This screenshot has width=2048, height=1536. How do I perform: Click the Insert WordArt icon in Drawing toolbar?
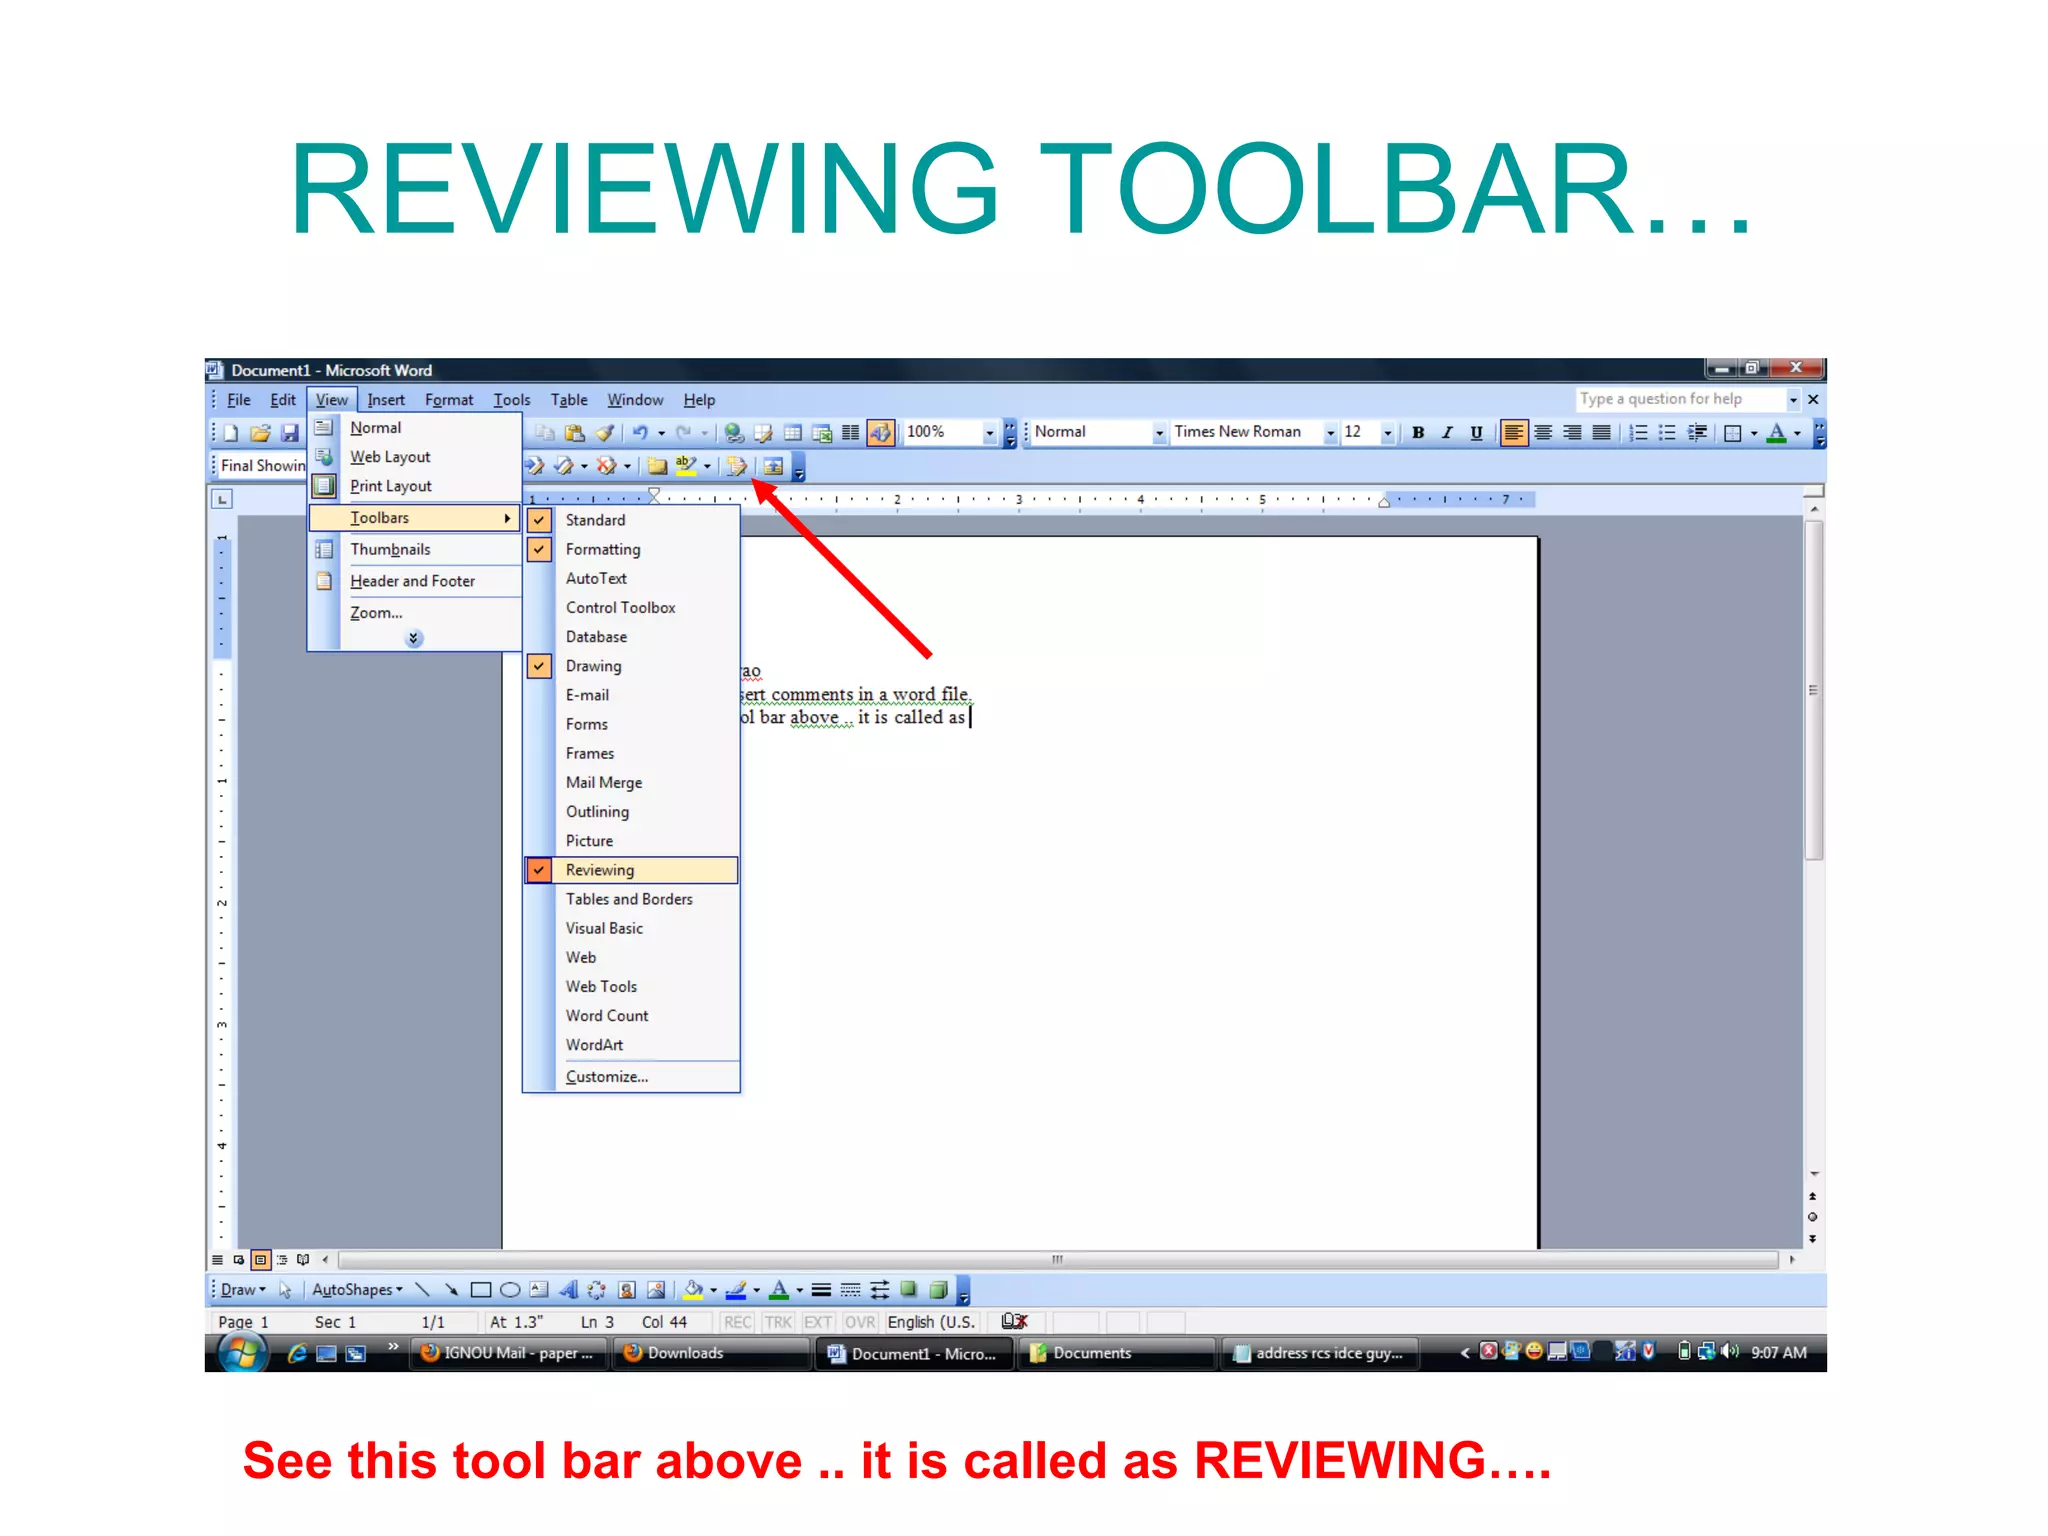(x=568, y=1290)
